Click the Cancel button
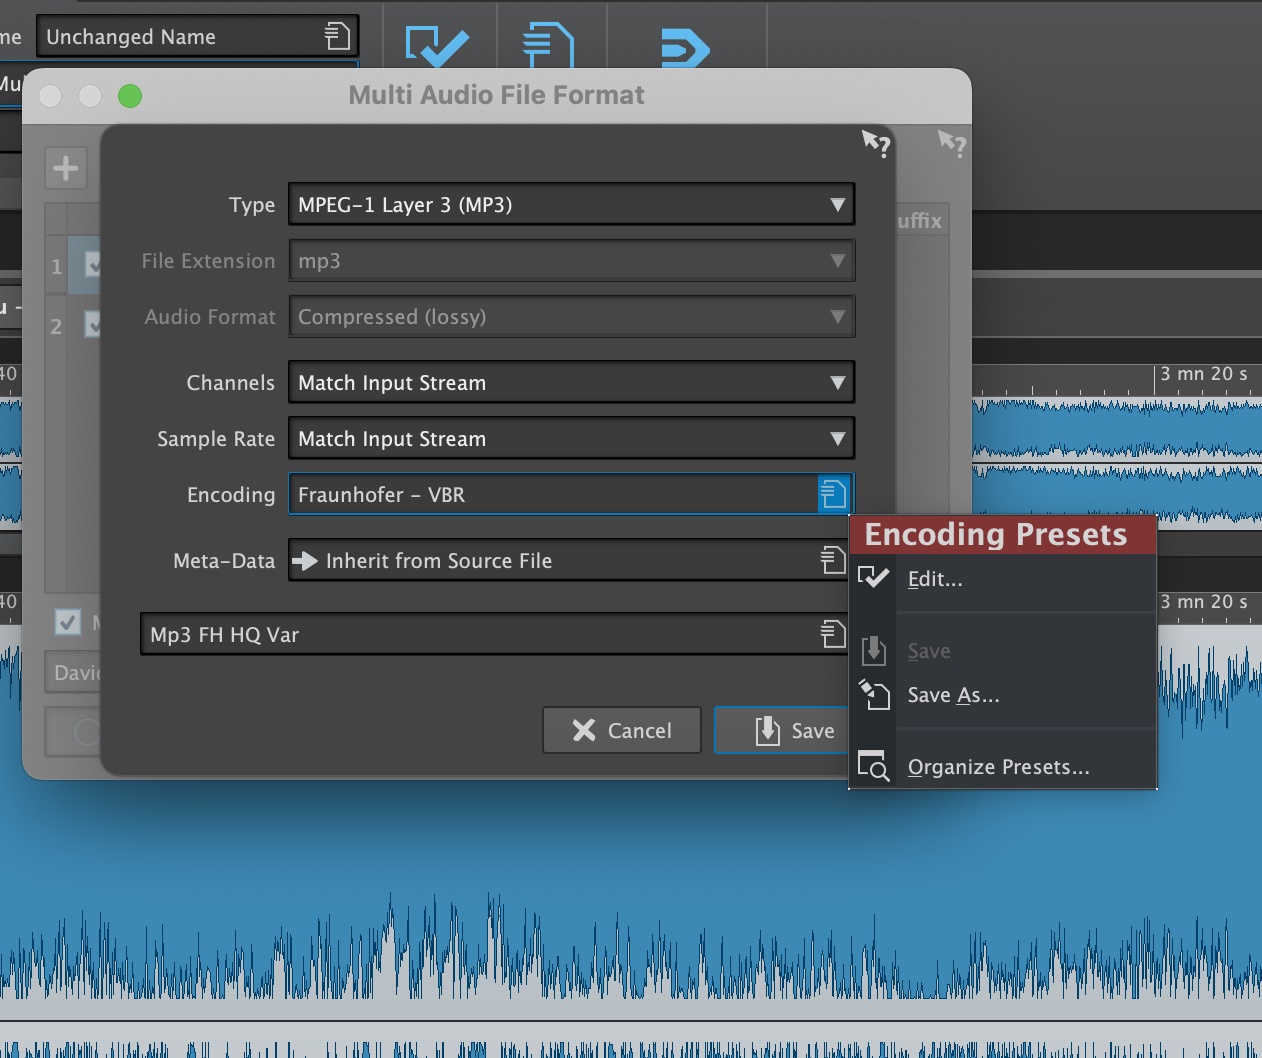This screenshot has height=1058, width=1262. point(621,730)
